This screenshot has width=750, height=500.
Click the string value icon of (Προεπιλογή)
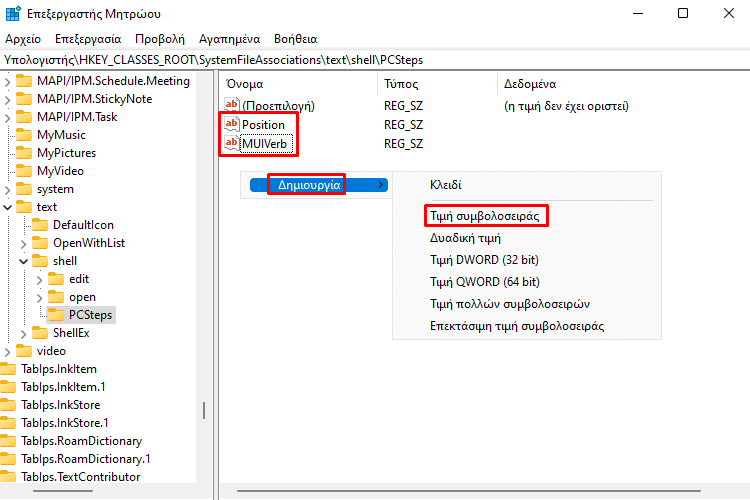coord(232,105)
